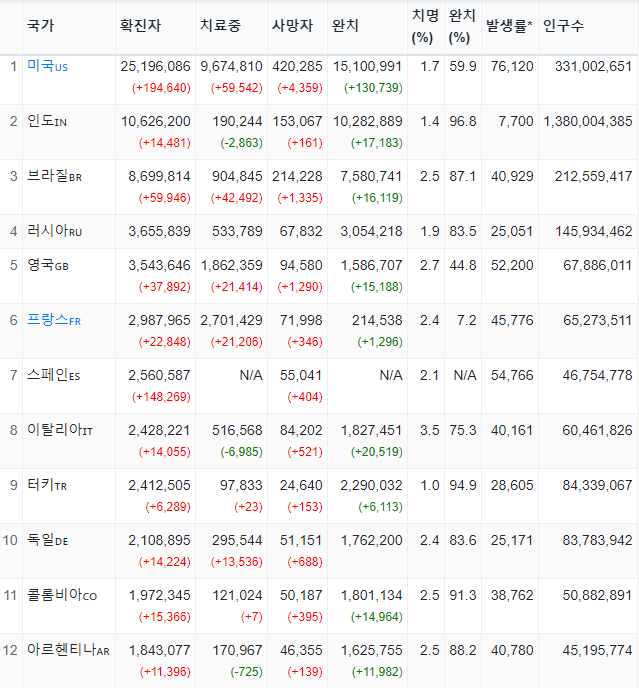The image size is (639, 688).
Task: Select the 독일 DE country name
Action: click(47, 540)
